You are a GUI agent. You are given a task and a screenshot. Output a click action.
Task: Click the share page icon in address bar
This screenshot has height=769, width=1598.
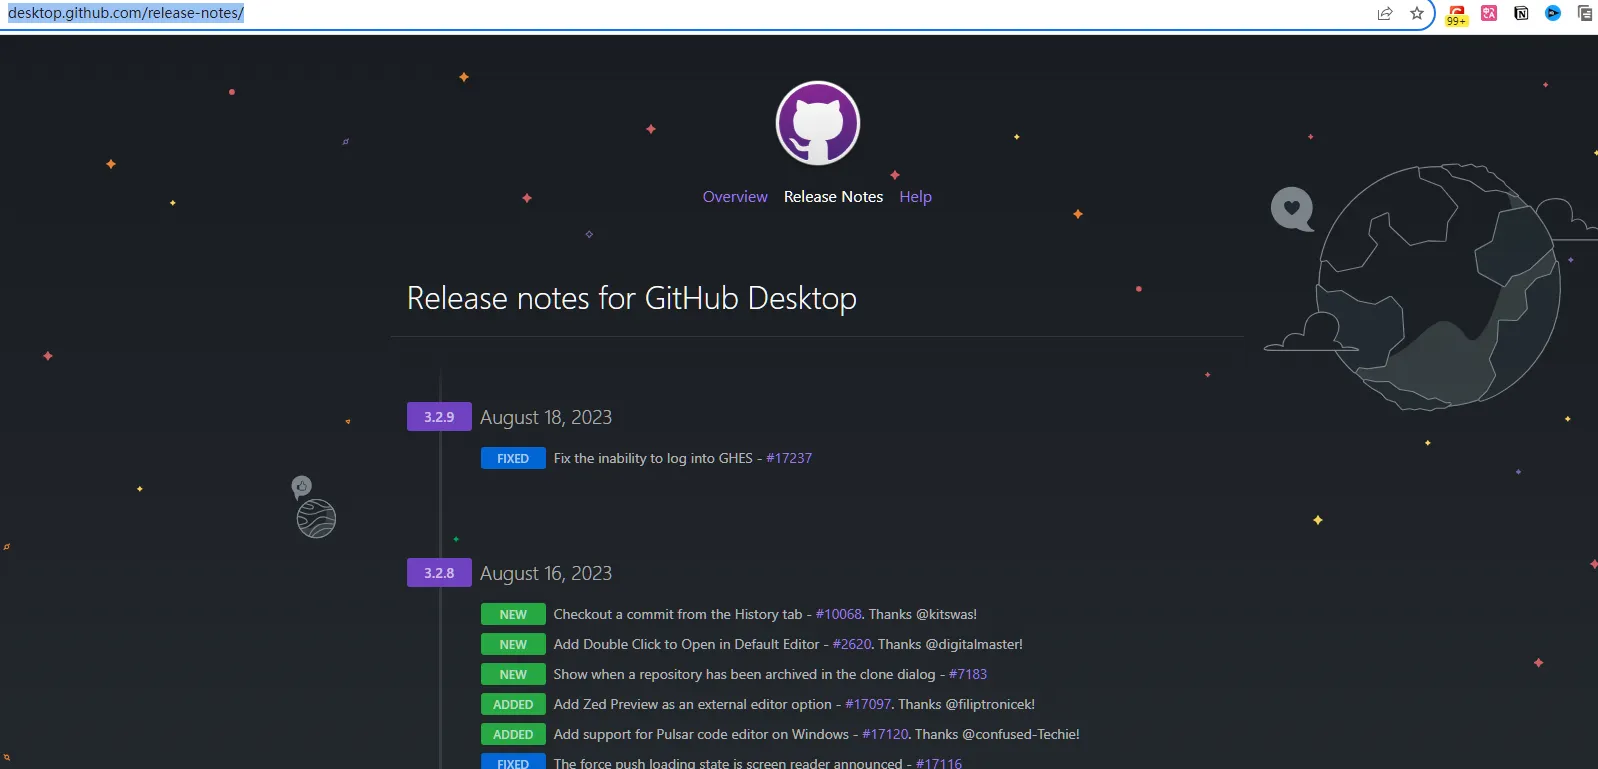coord(1385,13)
